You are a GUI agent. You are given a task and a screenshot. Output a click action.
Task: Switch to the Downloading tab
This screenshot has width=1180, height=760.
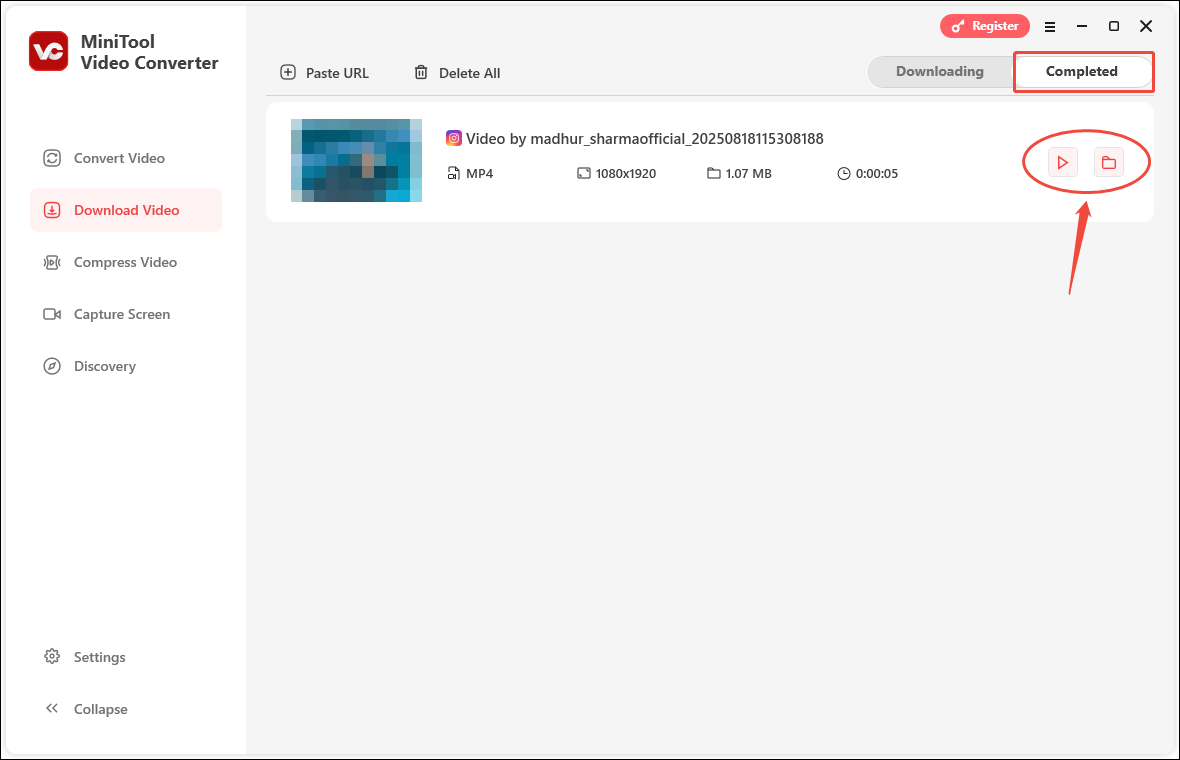coord(939,71)
